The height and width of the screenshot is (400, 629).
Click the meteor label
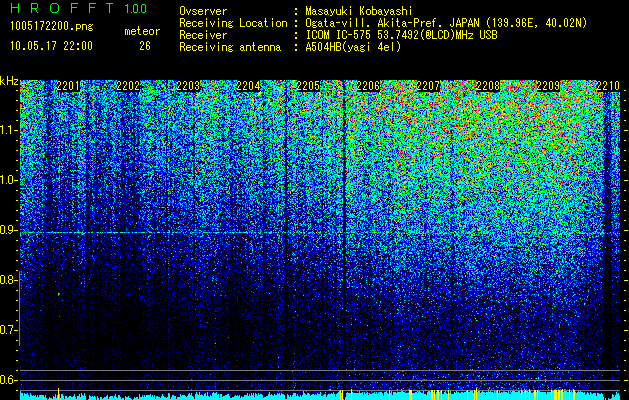coord(142,31)
